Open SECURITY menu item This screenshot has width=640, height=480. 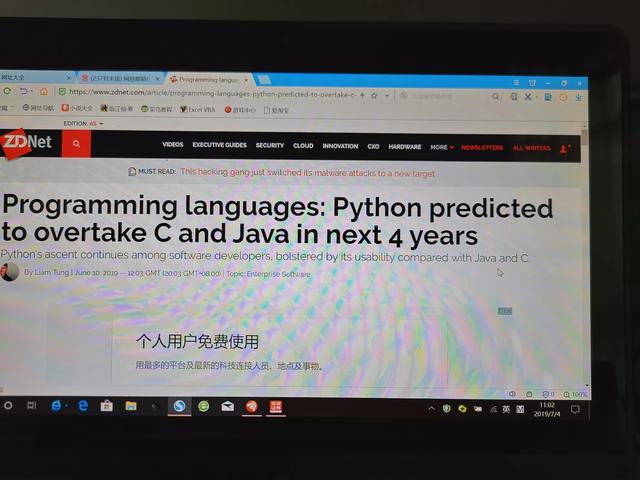[270, 145]
